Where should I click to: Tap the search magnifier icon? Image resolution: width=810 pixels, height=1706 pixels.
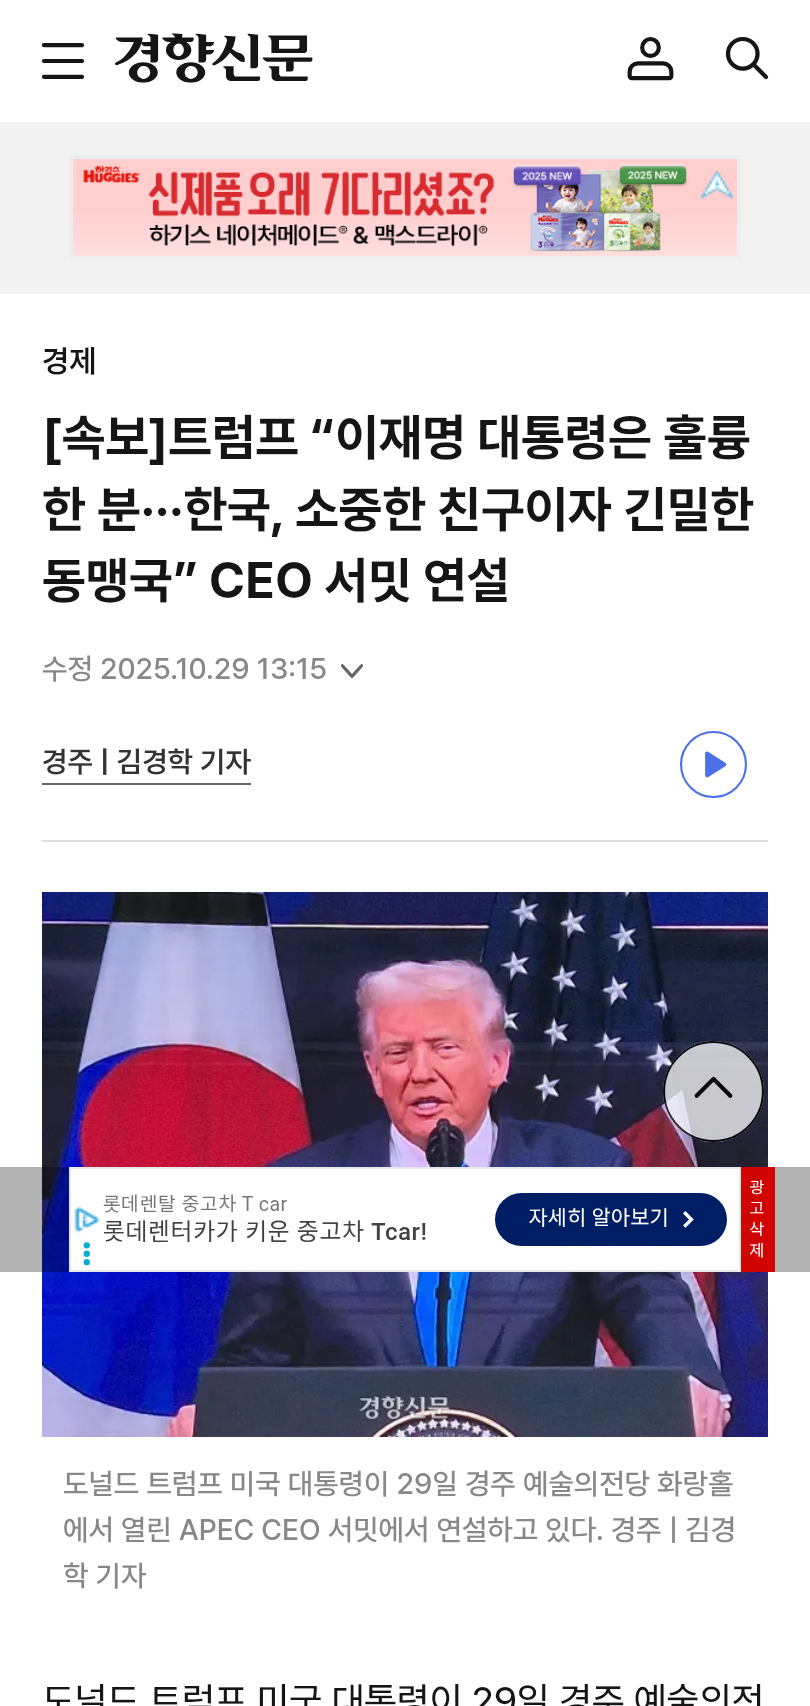coord(746,59)
